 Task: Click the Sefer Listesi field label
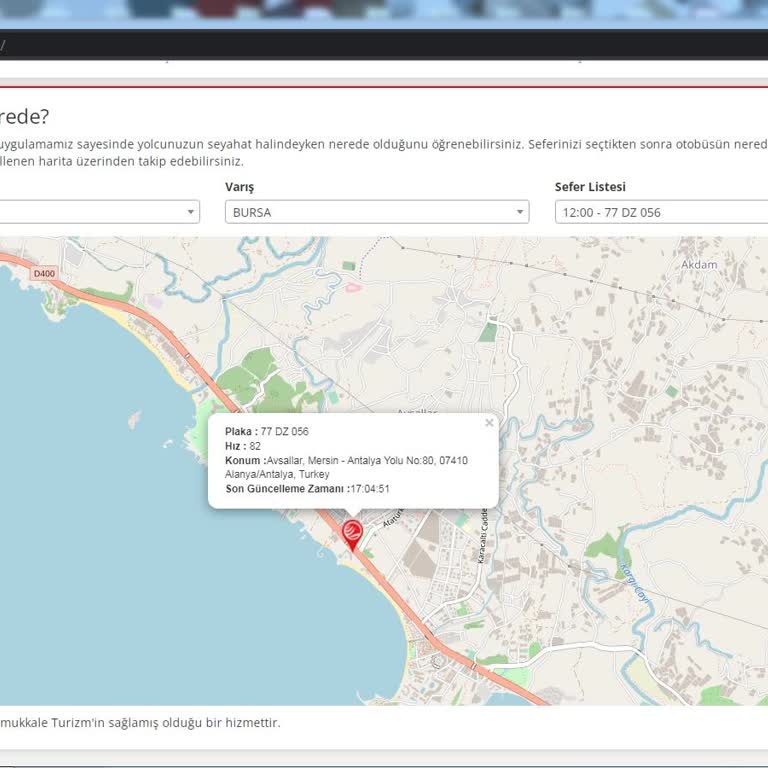[x=590, y=187]
